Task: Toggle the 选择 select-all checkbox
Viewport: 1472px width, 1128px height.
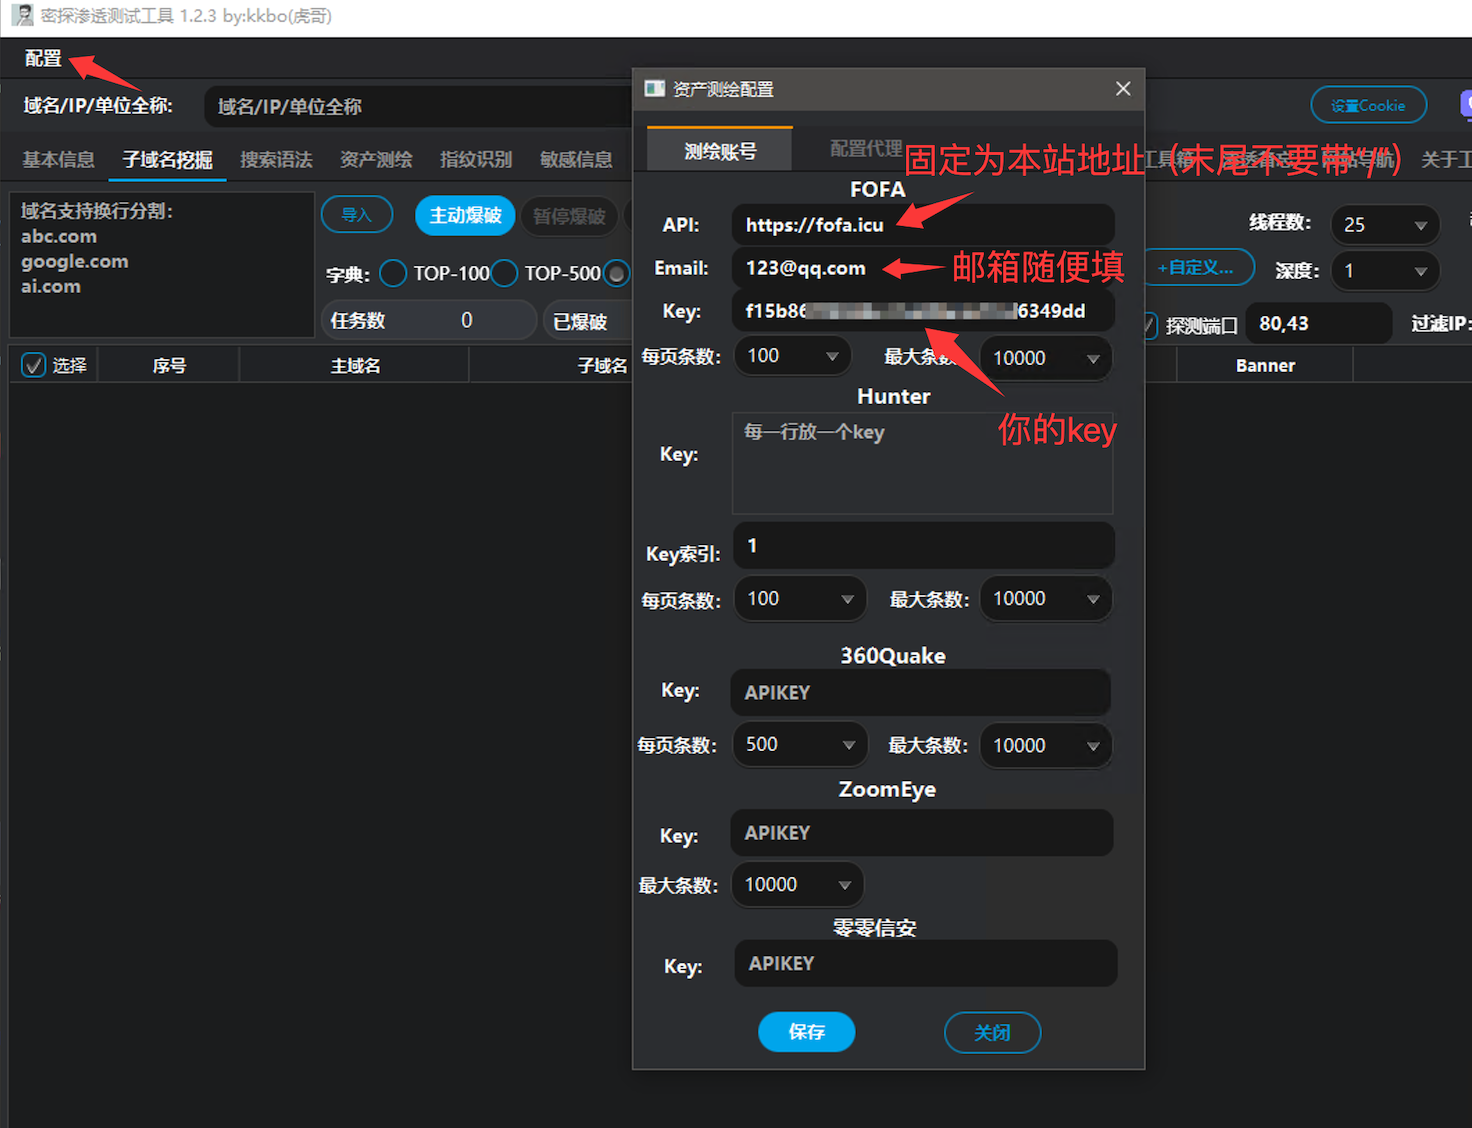Action: (x=34, y=365)
